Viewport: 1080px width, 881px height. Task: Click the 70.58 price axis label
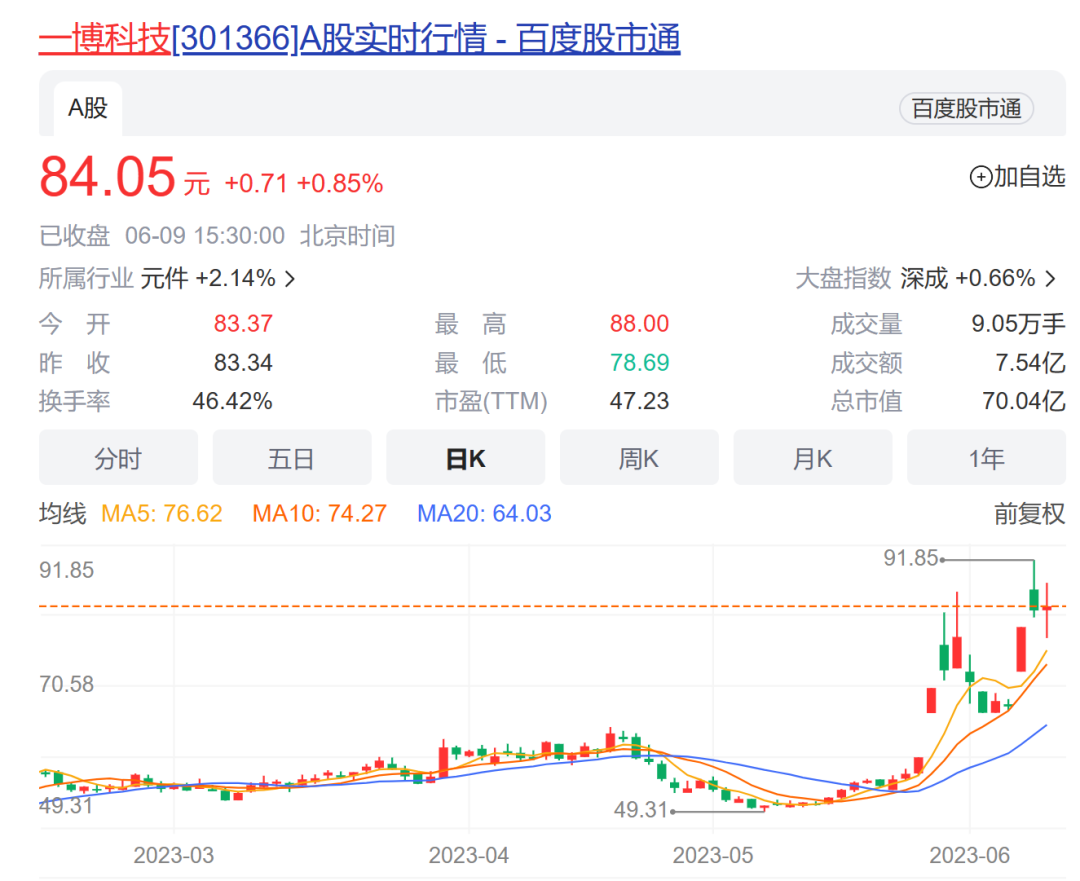66,685
